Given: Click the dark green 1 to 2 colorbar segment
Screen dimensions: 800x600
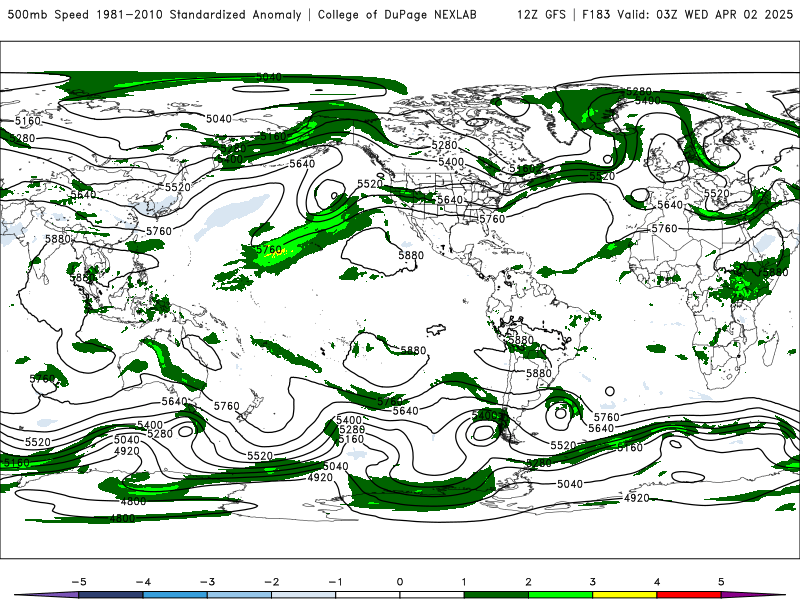Looking at the screenshot, I should pos(496,595).
